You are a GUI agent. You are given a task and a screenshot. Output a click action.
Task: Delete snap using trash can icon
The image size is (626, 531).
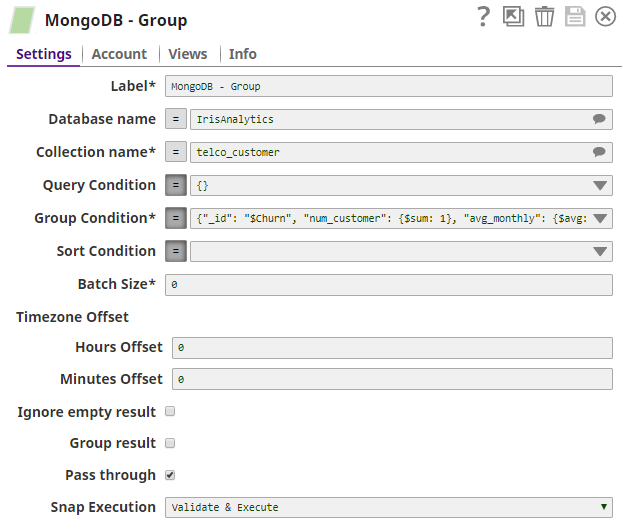[545, 17]
